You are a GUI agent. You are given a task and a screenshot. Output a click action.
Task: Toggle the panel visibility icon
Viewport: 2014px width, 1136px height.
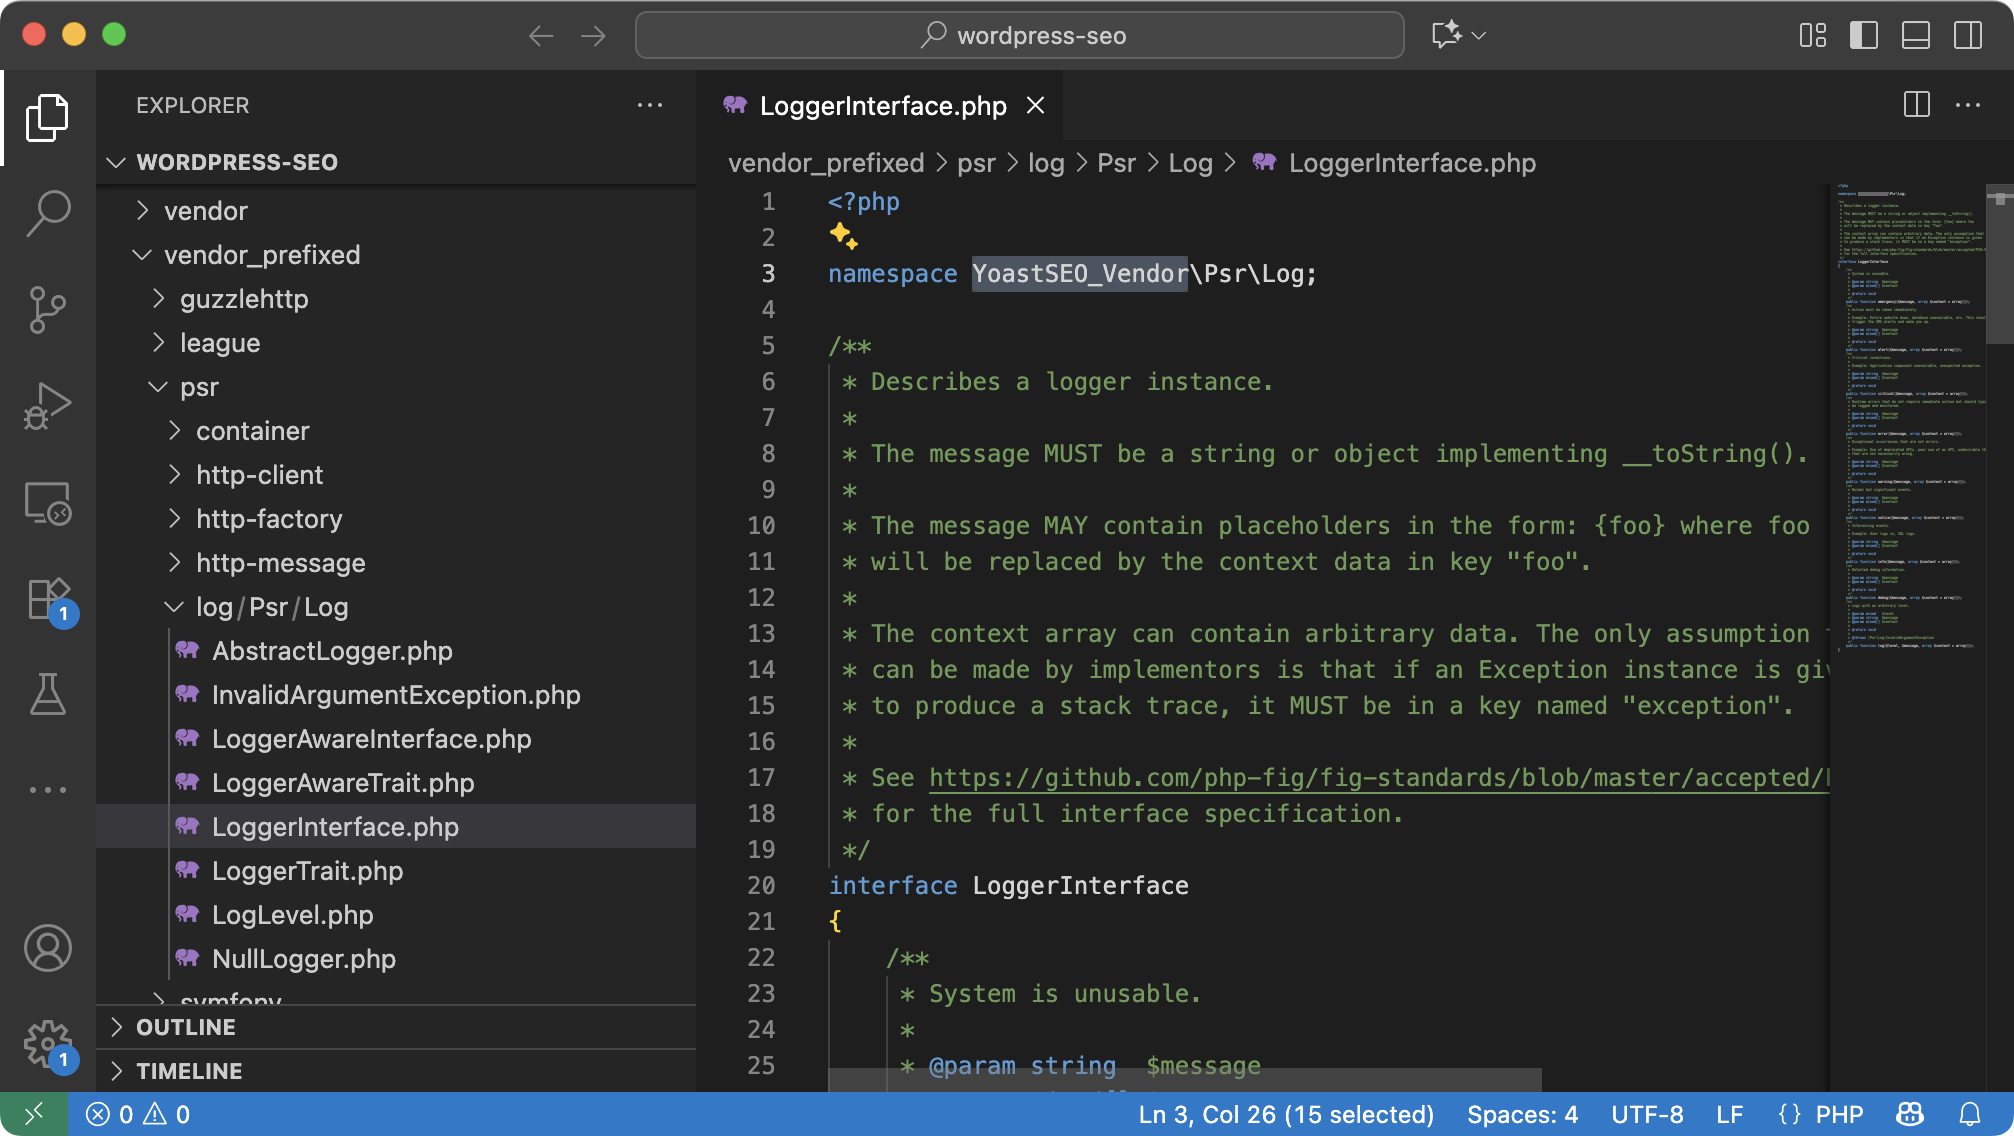pyautogui.click(x=1917, y=35)
